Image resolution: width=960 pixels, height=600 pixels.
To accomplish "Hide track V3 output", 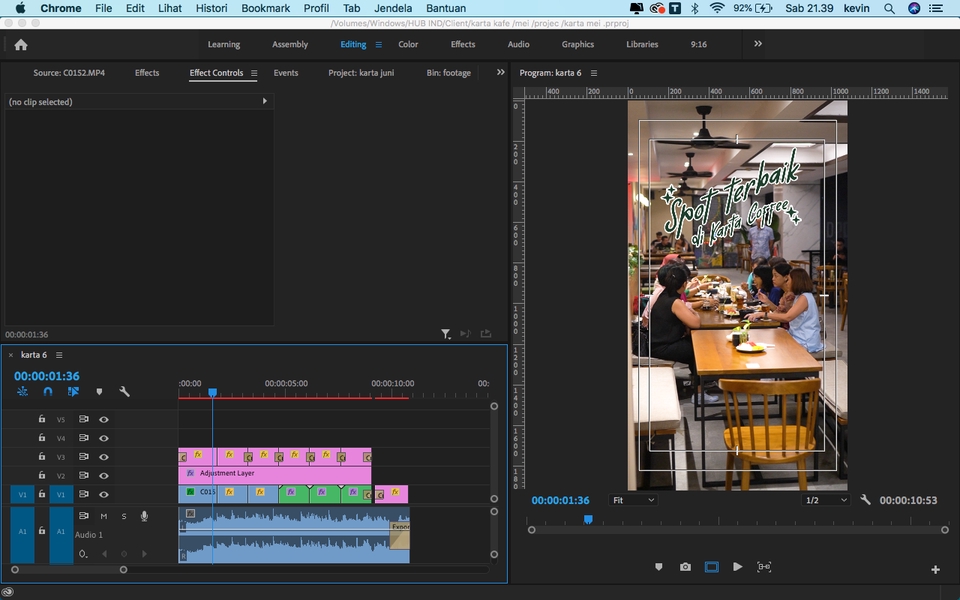I will click(104, 457).
